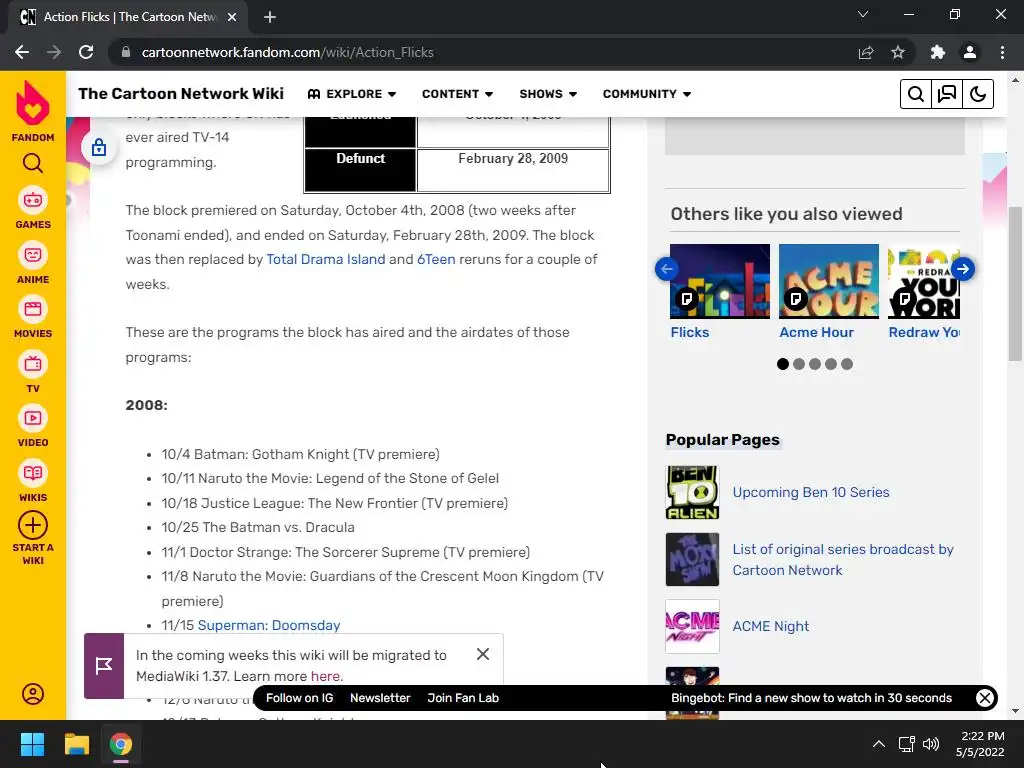Open the Bingebot promo text
The width and height of the screenshot is (1024, 768).
click(x=811, y=697)
